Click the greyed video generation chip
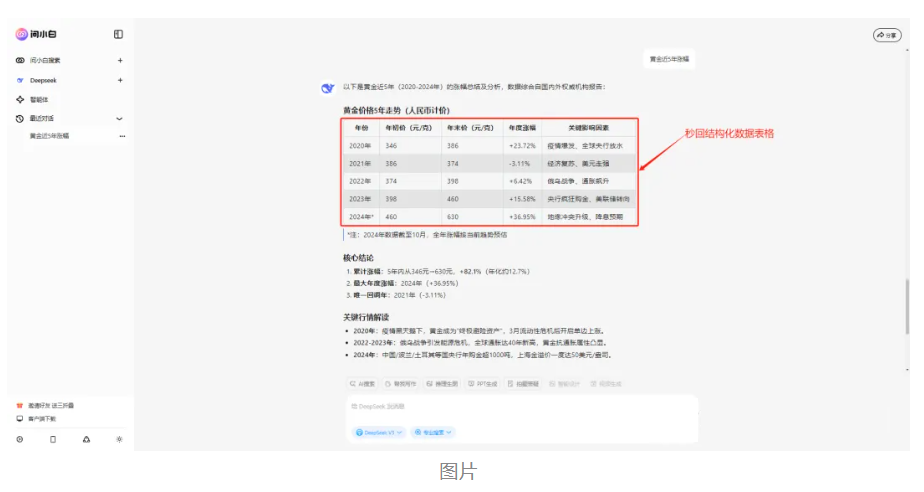Image resolution: width=924 pixels, height=492 pixels. (x=606, y=384)
